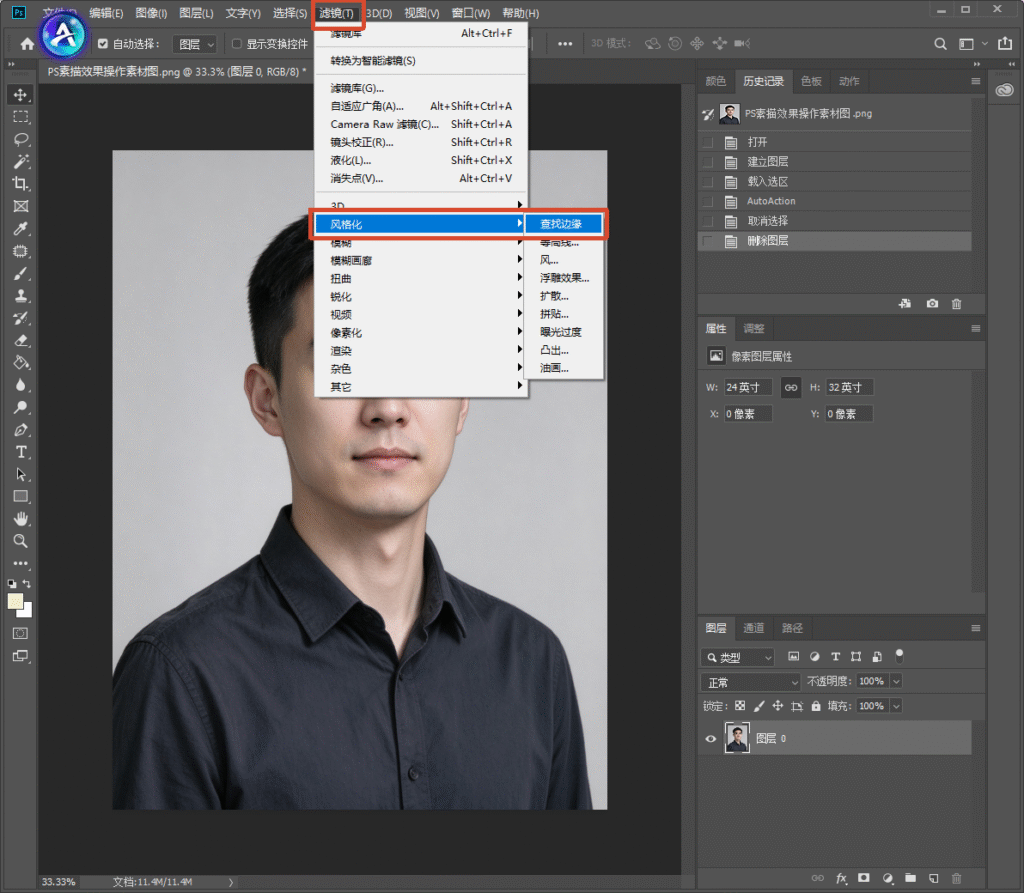Switch to the 通道 tab
This screenshot has width=1024, height=893.
754,628
